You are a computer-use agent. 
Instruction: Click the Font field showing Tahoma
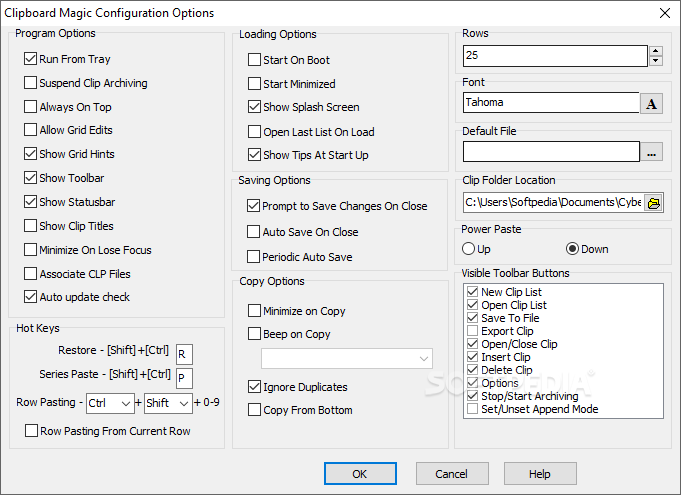pyautogui.click(x=551, y=102)
